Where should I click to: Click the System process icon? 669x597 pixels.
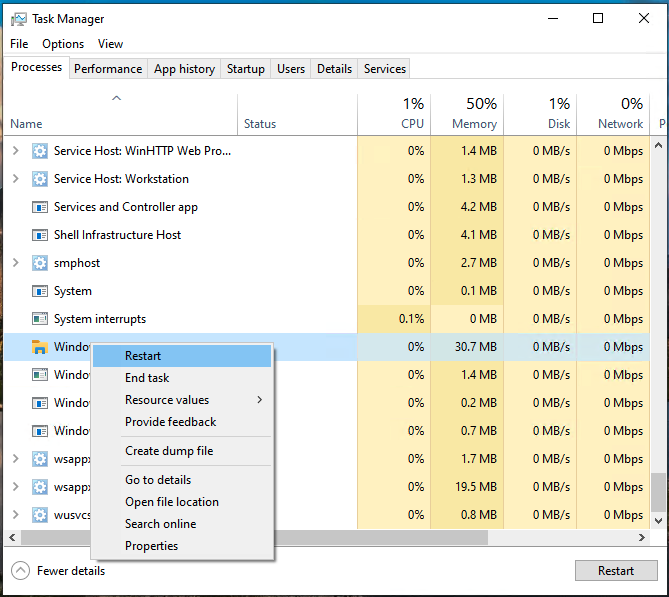pos(40,291)
